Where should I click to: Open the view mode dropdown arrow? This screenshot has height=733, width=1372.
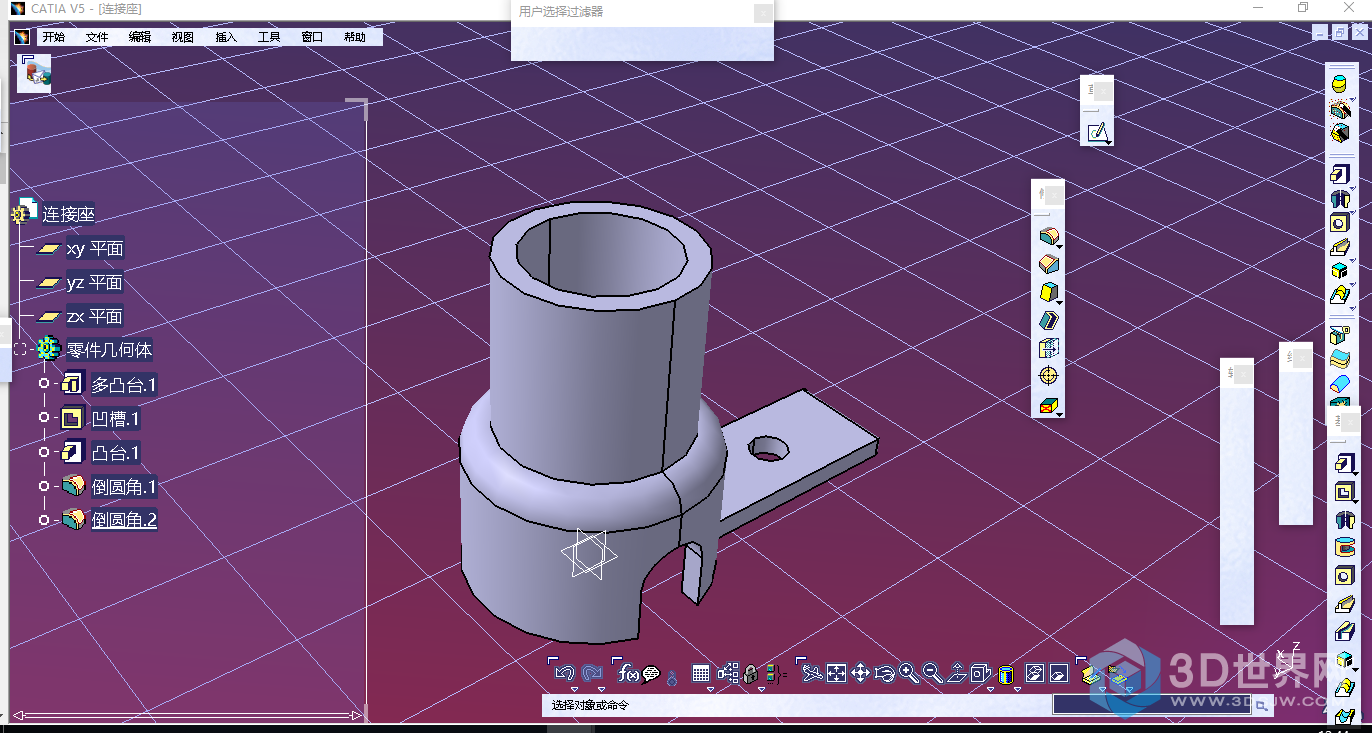[x=1018, y=689]
